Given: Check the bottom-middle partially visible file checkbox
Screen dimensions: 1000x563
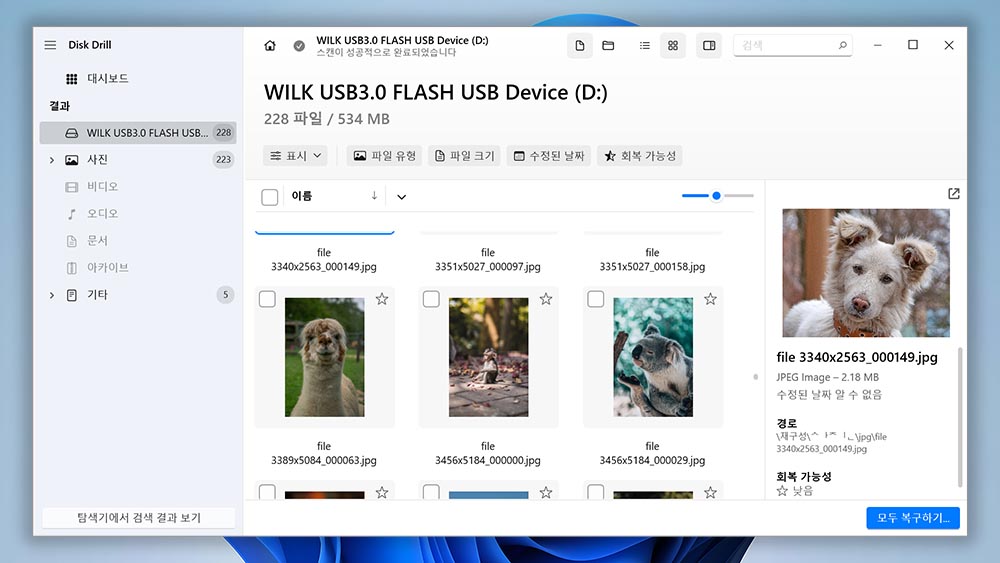Looking at the screenshot, I should (431, 492).
